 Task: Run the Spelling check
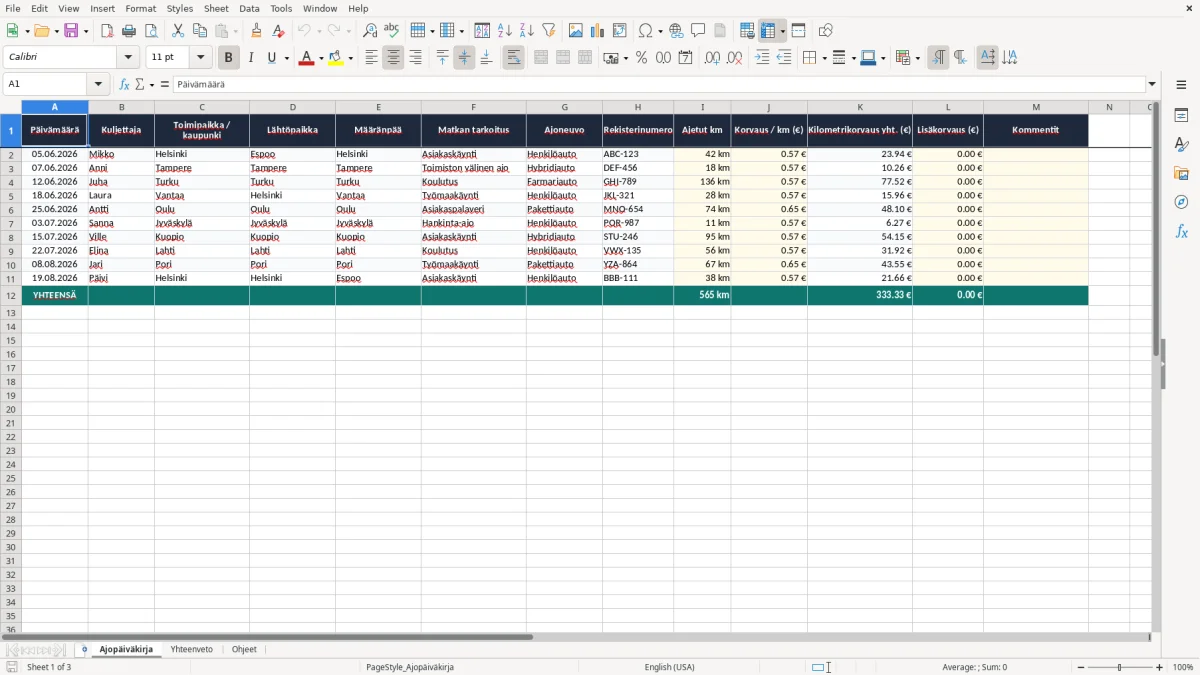click(x=392, y=31)
